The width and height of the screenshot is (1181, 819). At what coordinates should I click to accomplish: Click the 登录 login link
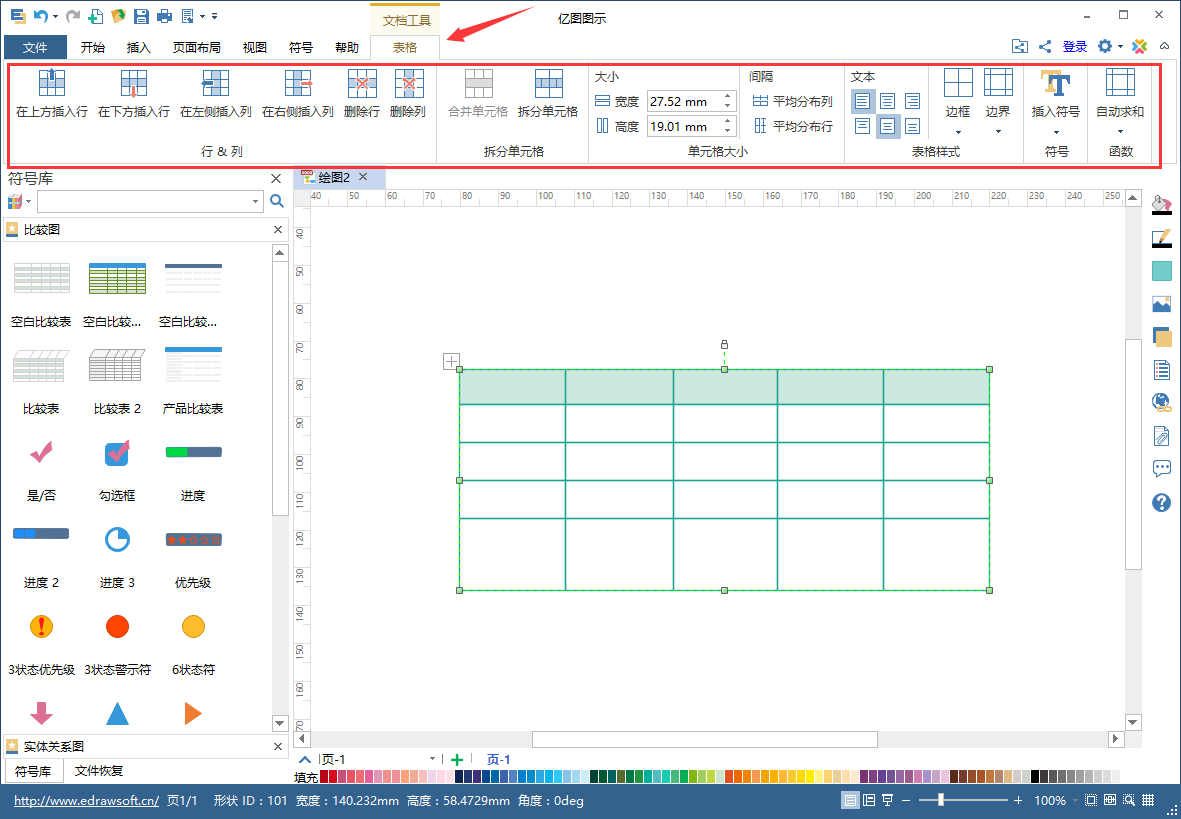click(x=1075, y=47)
